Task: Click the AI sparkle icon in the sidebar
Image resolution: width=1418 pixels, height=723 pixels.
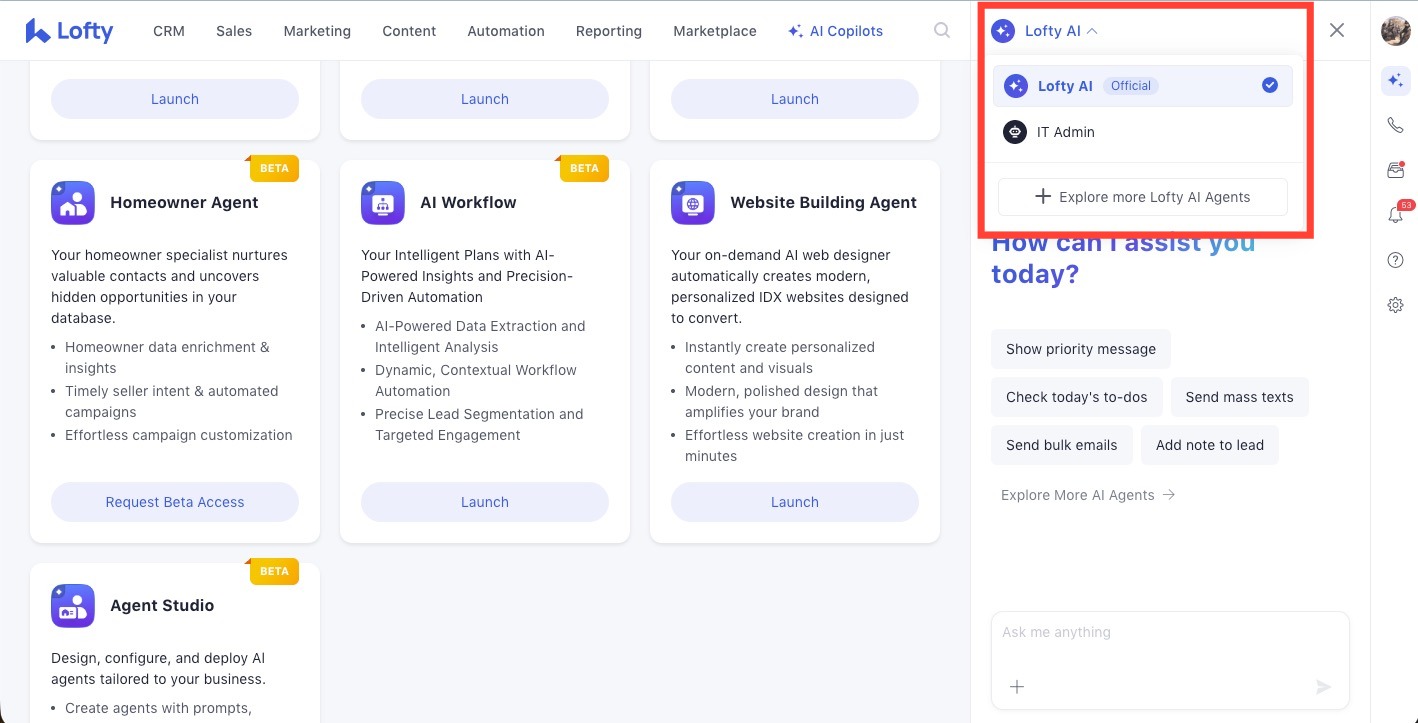Action: pyautogui.click(x=1395, y=81)
